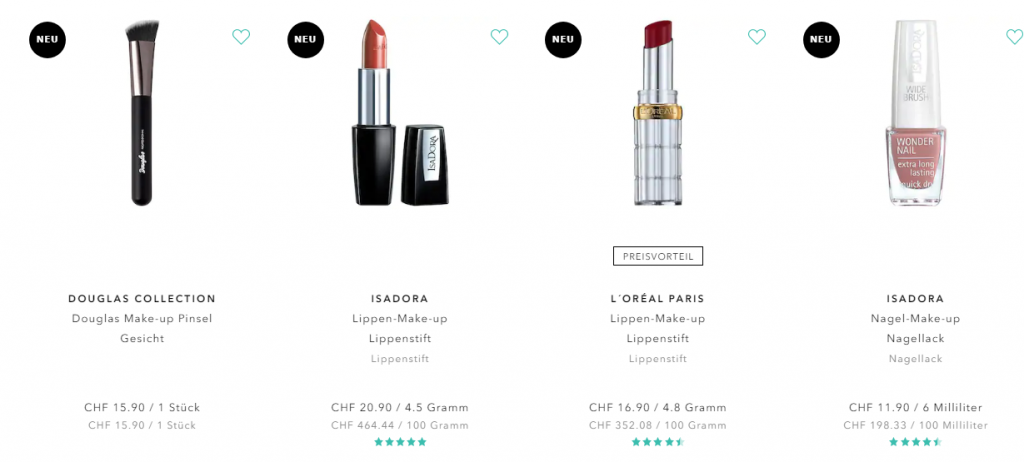This screenshot has width=1024, height=462.
Task: Click NEU badge on Douglas brush
Action: 47,39
